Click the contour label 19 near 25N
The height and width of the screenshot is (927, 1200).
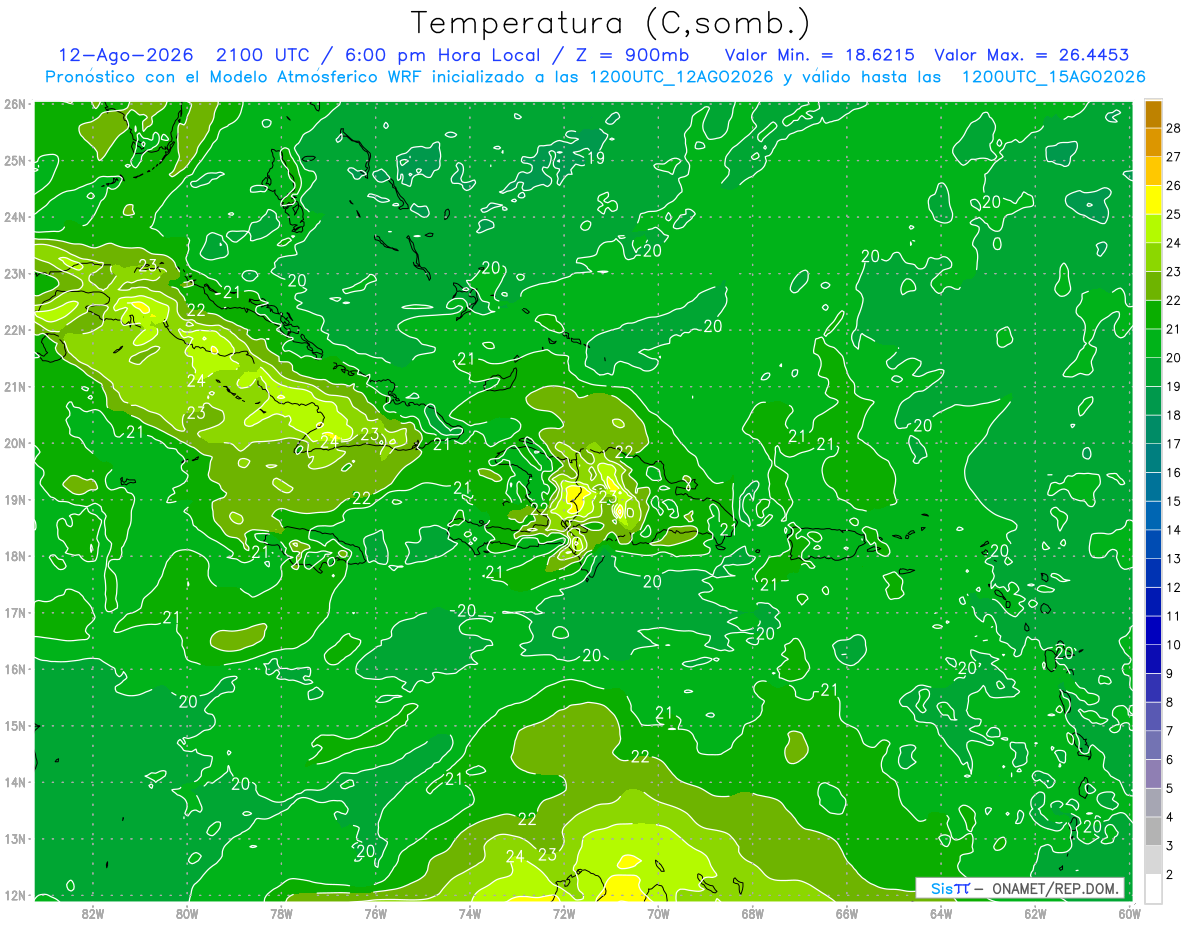point(595,158)
